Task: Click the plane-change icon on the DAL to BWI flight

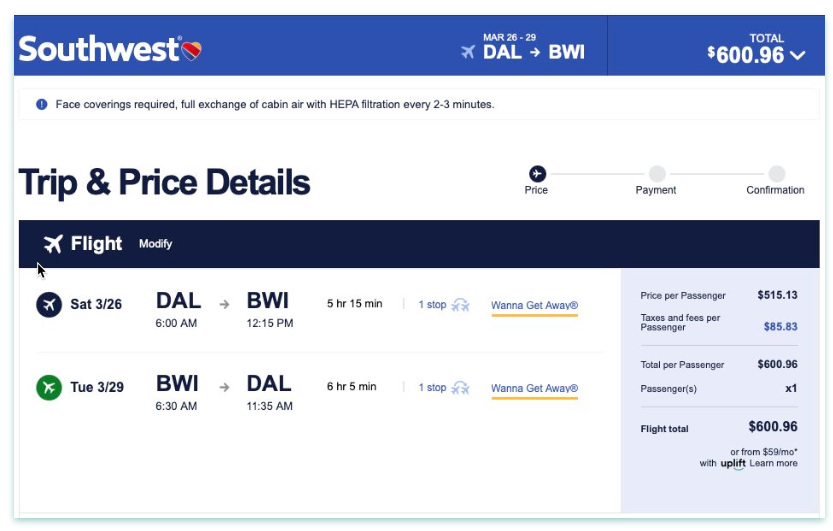Action: pyautogui.click(x=461, y=305)
